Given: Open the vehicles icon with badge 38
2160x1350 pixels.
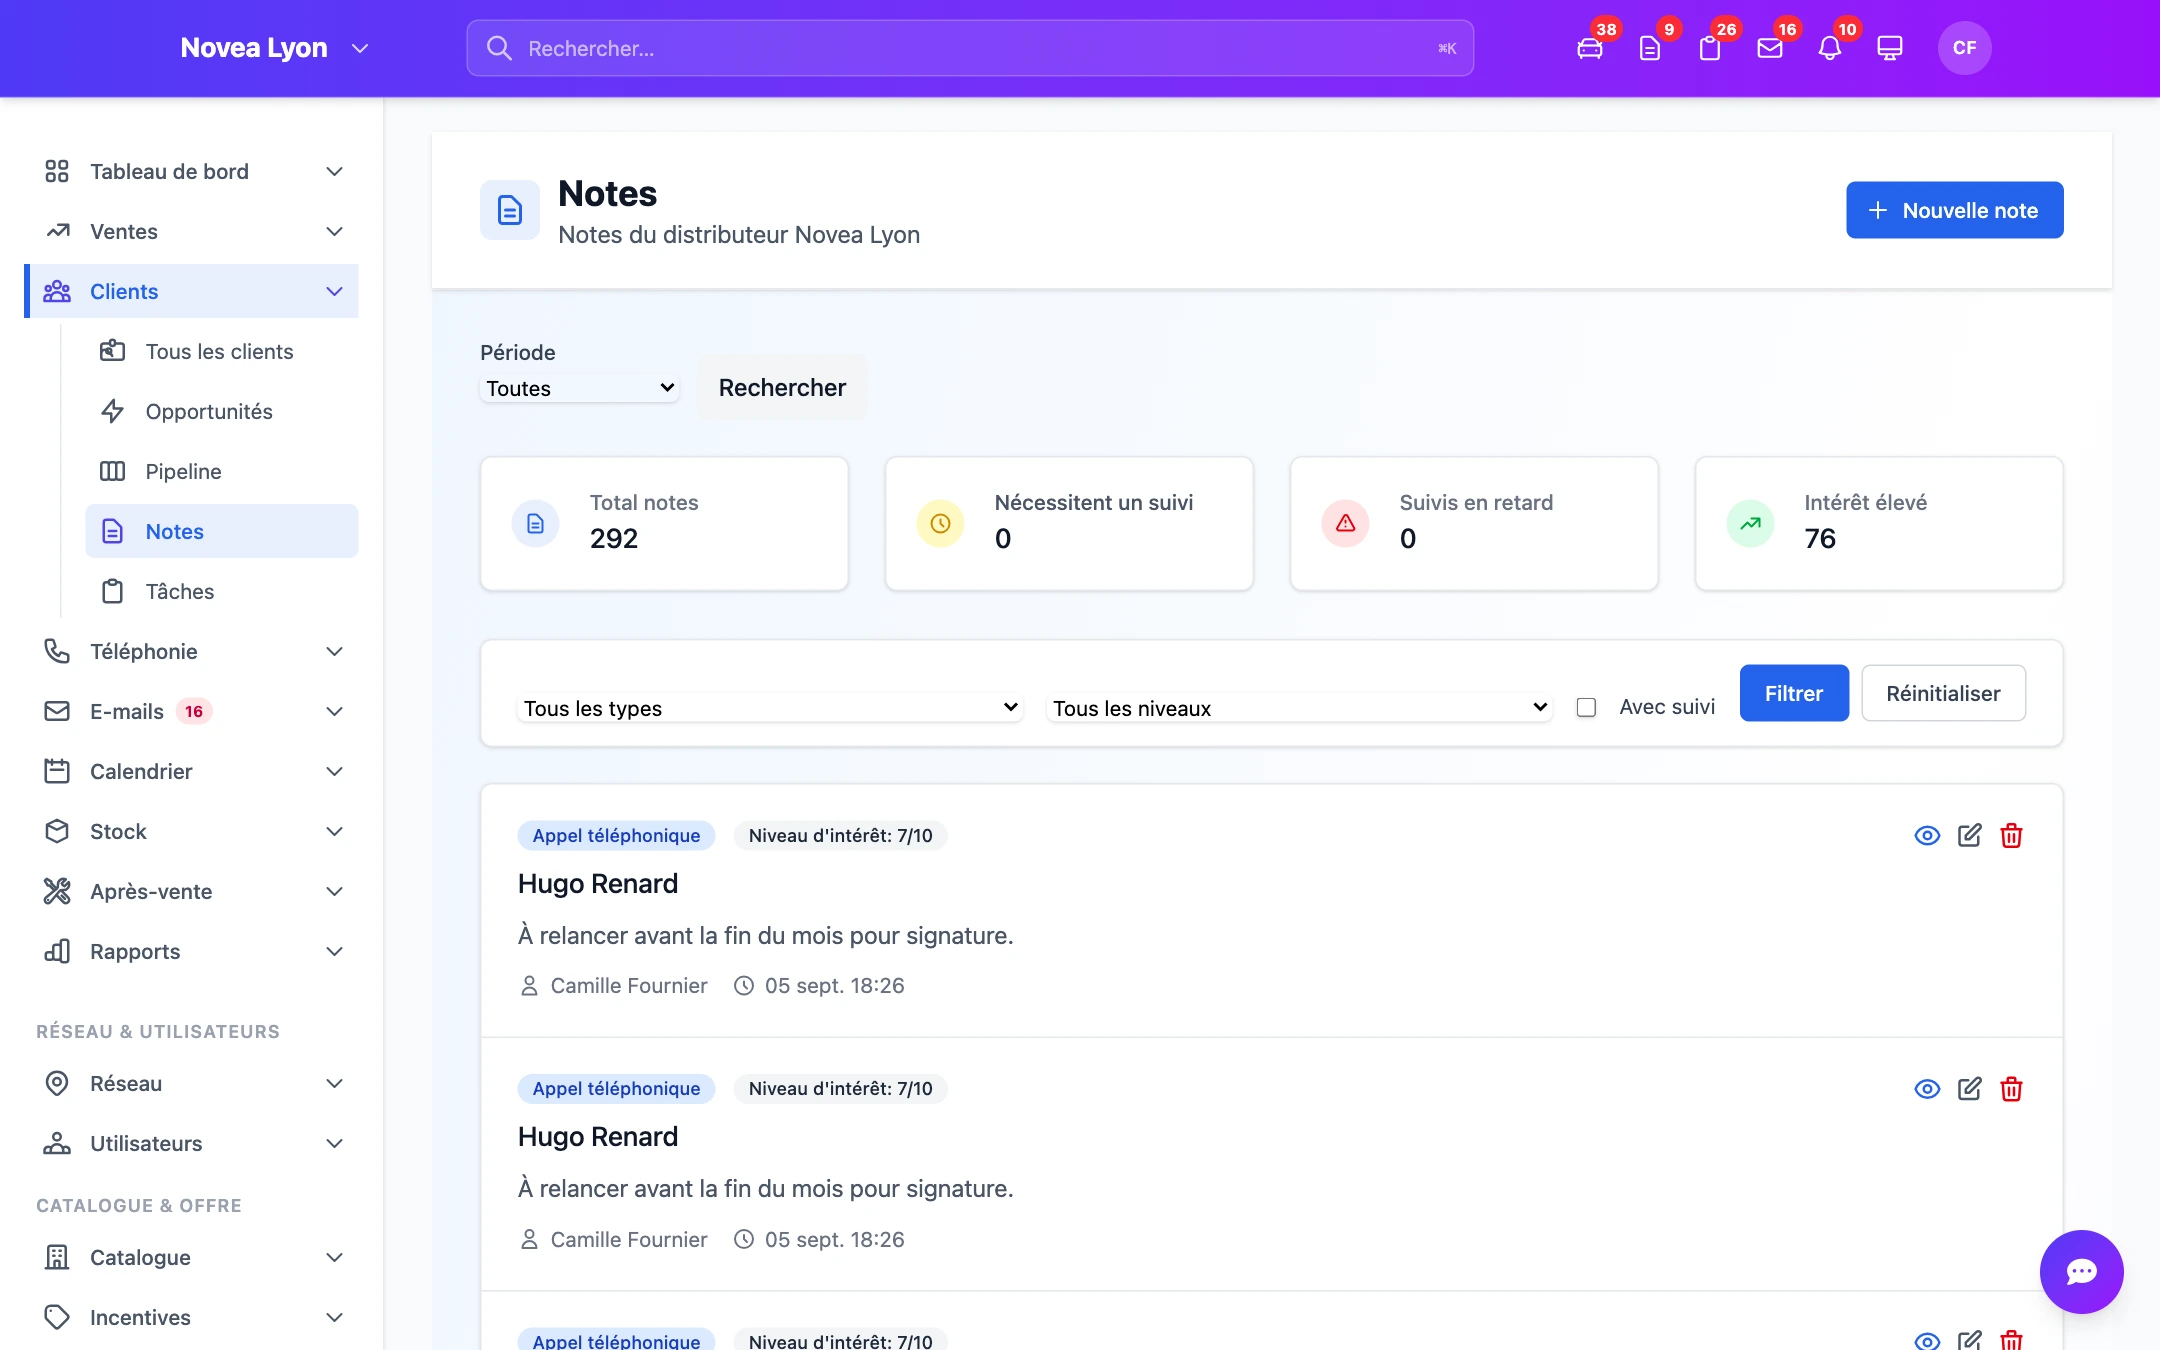Looking at the screenshot, I should (x=1590, y=48).
